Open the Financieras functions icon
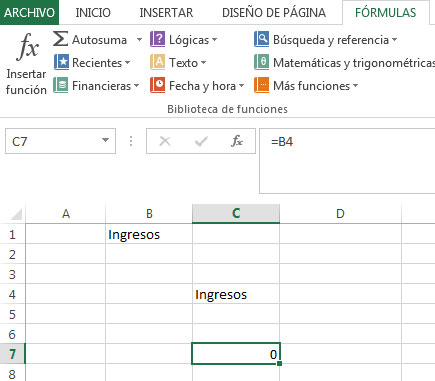This screenshot has width=435, height=381. tap(61, 85)
